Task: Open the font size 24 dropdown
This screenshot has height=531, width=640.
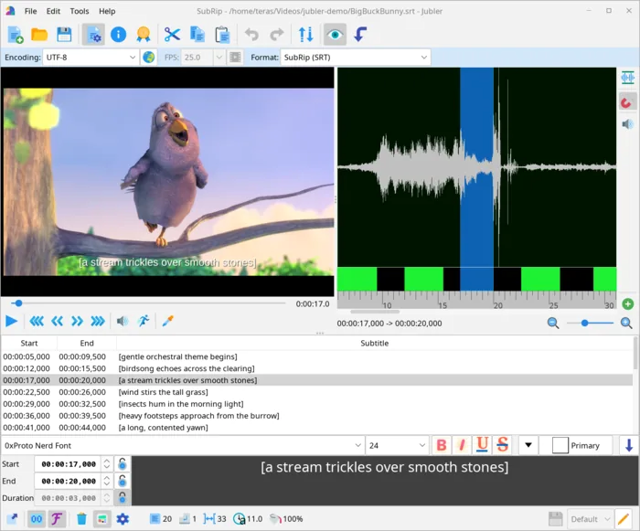Action: tap(397, 445)
